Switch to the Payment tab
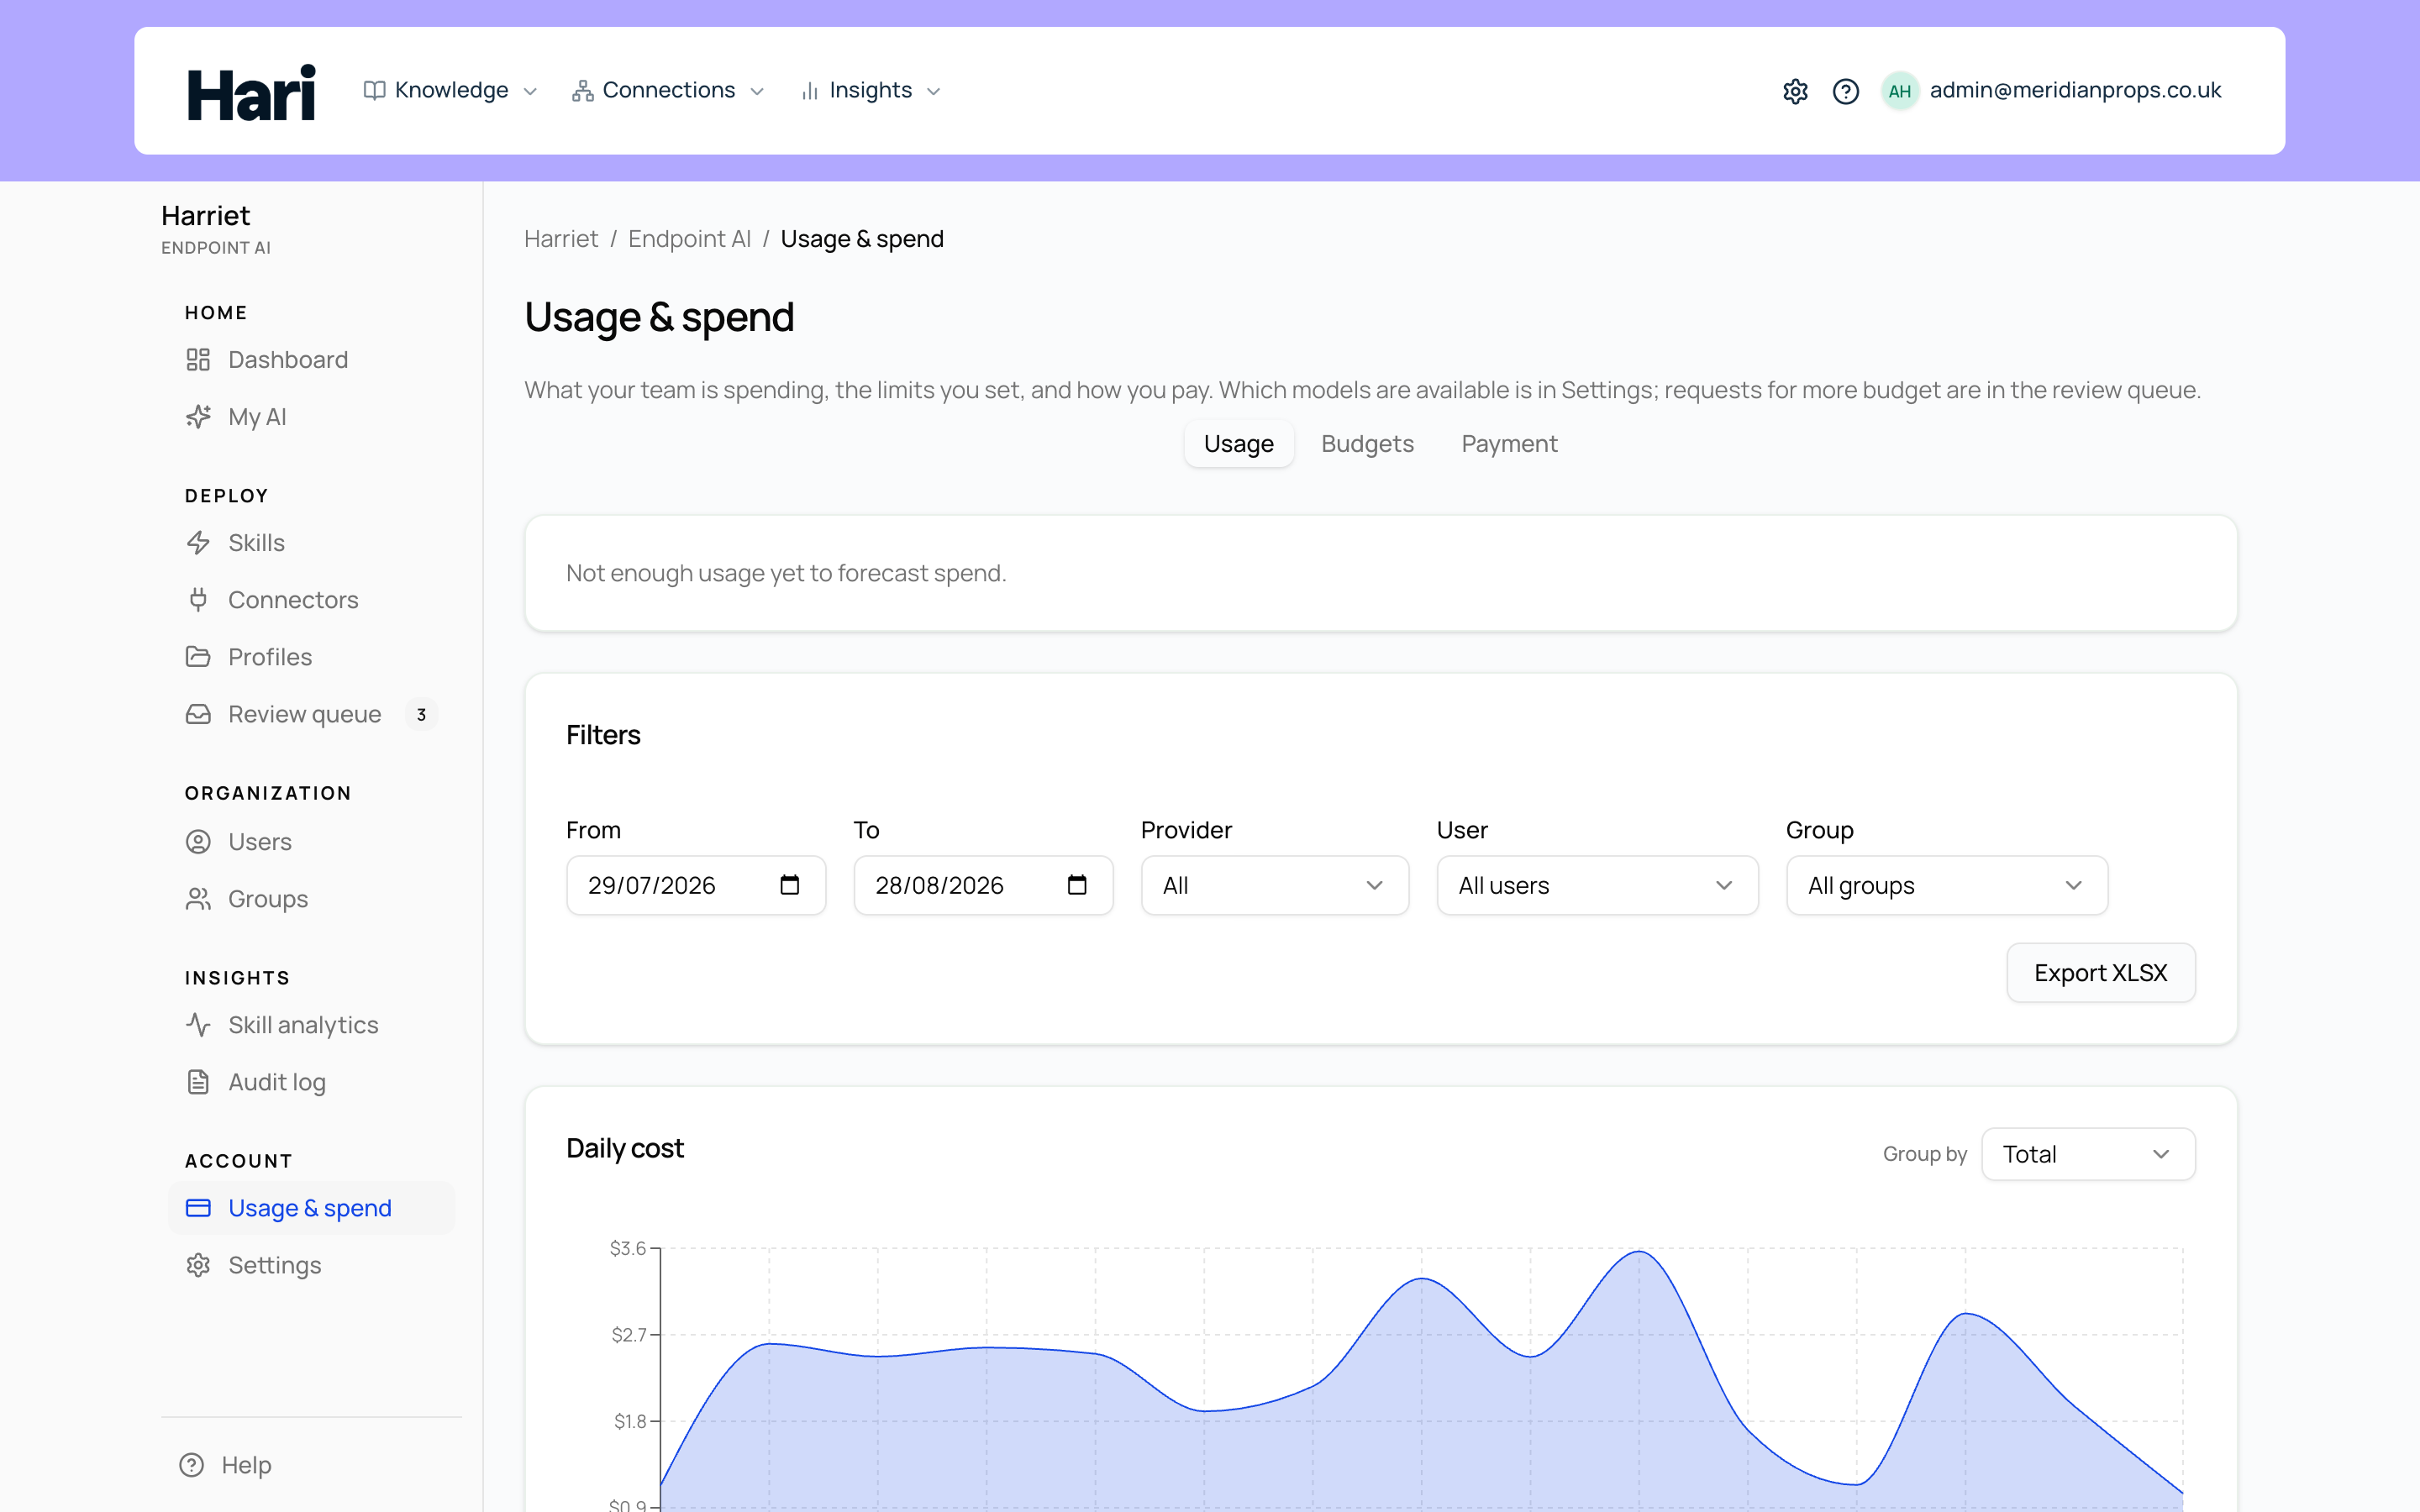This screenshot has height=1512, width=2420. pyautogui.click(x=1509, y=444)
